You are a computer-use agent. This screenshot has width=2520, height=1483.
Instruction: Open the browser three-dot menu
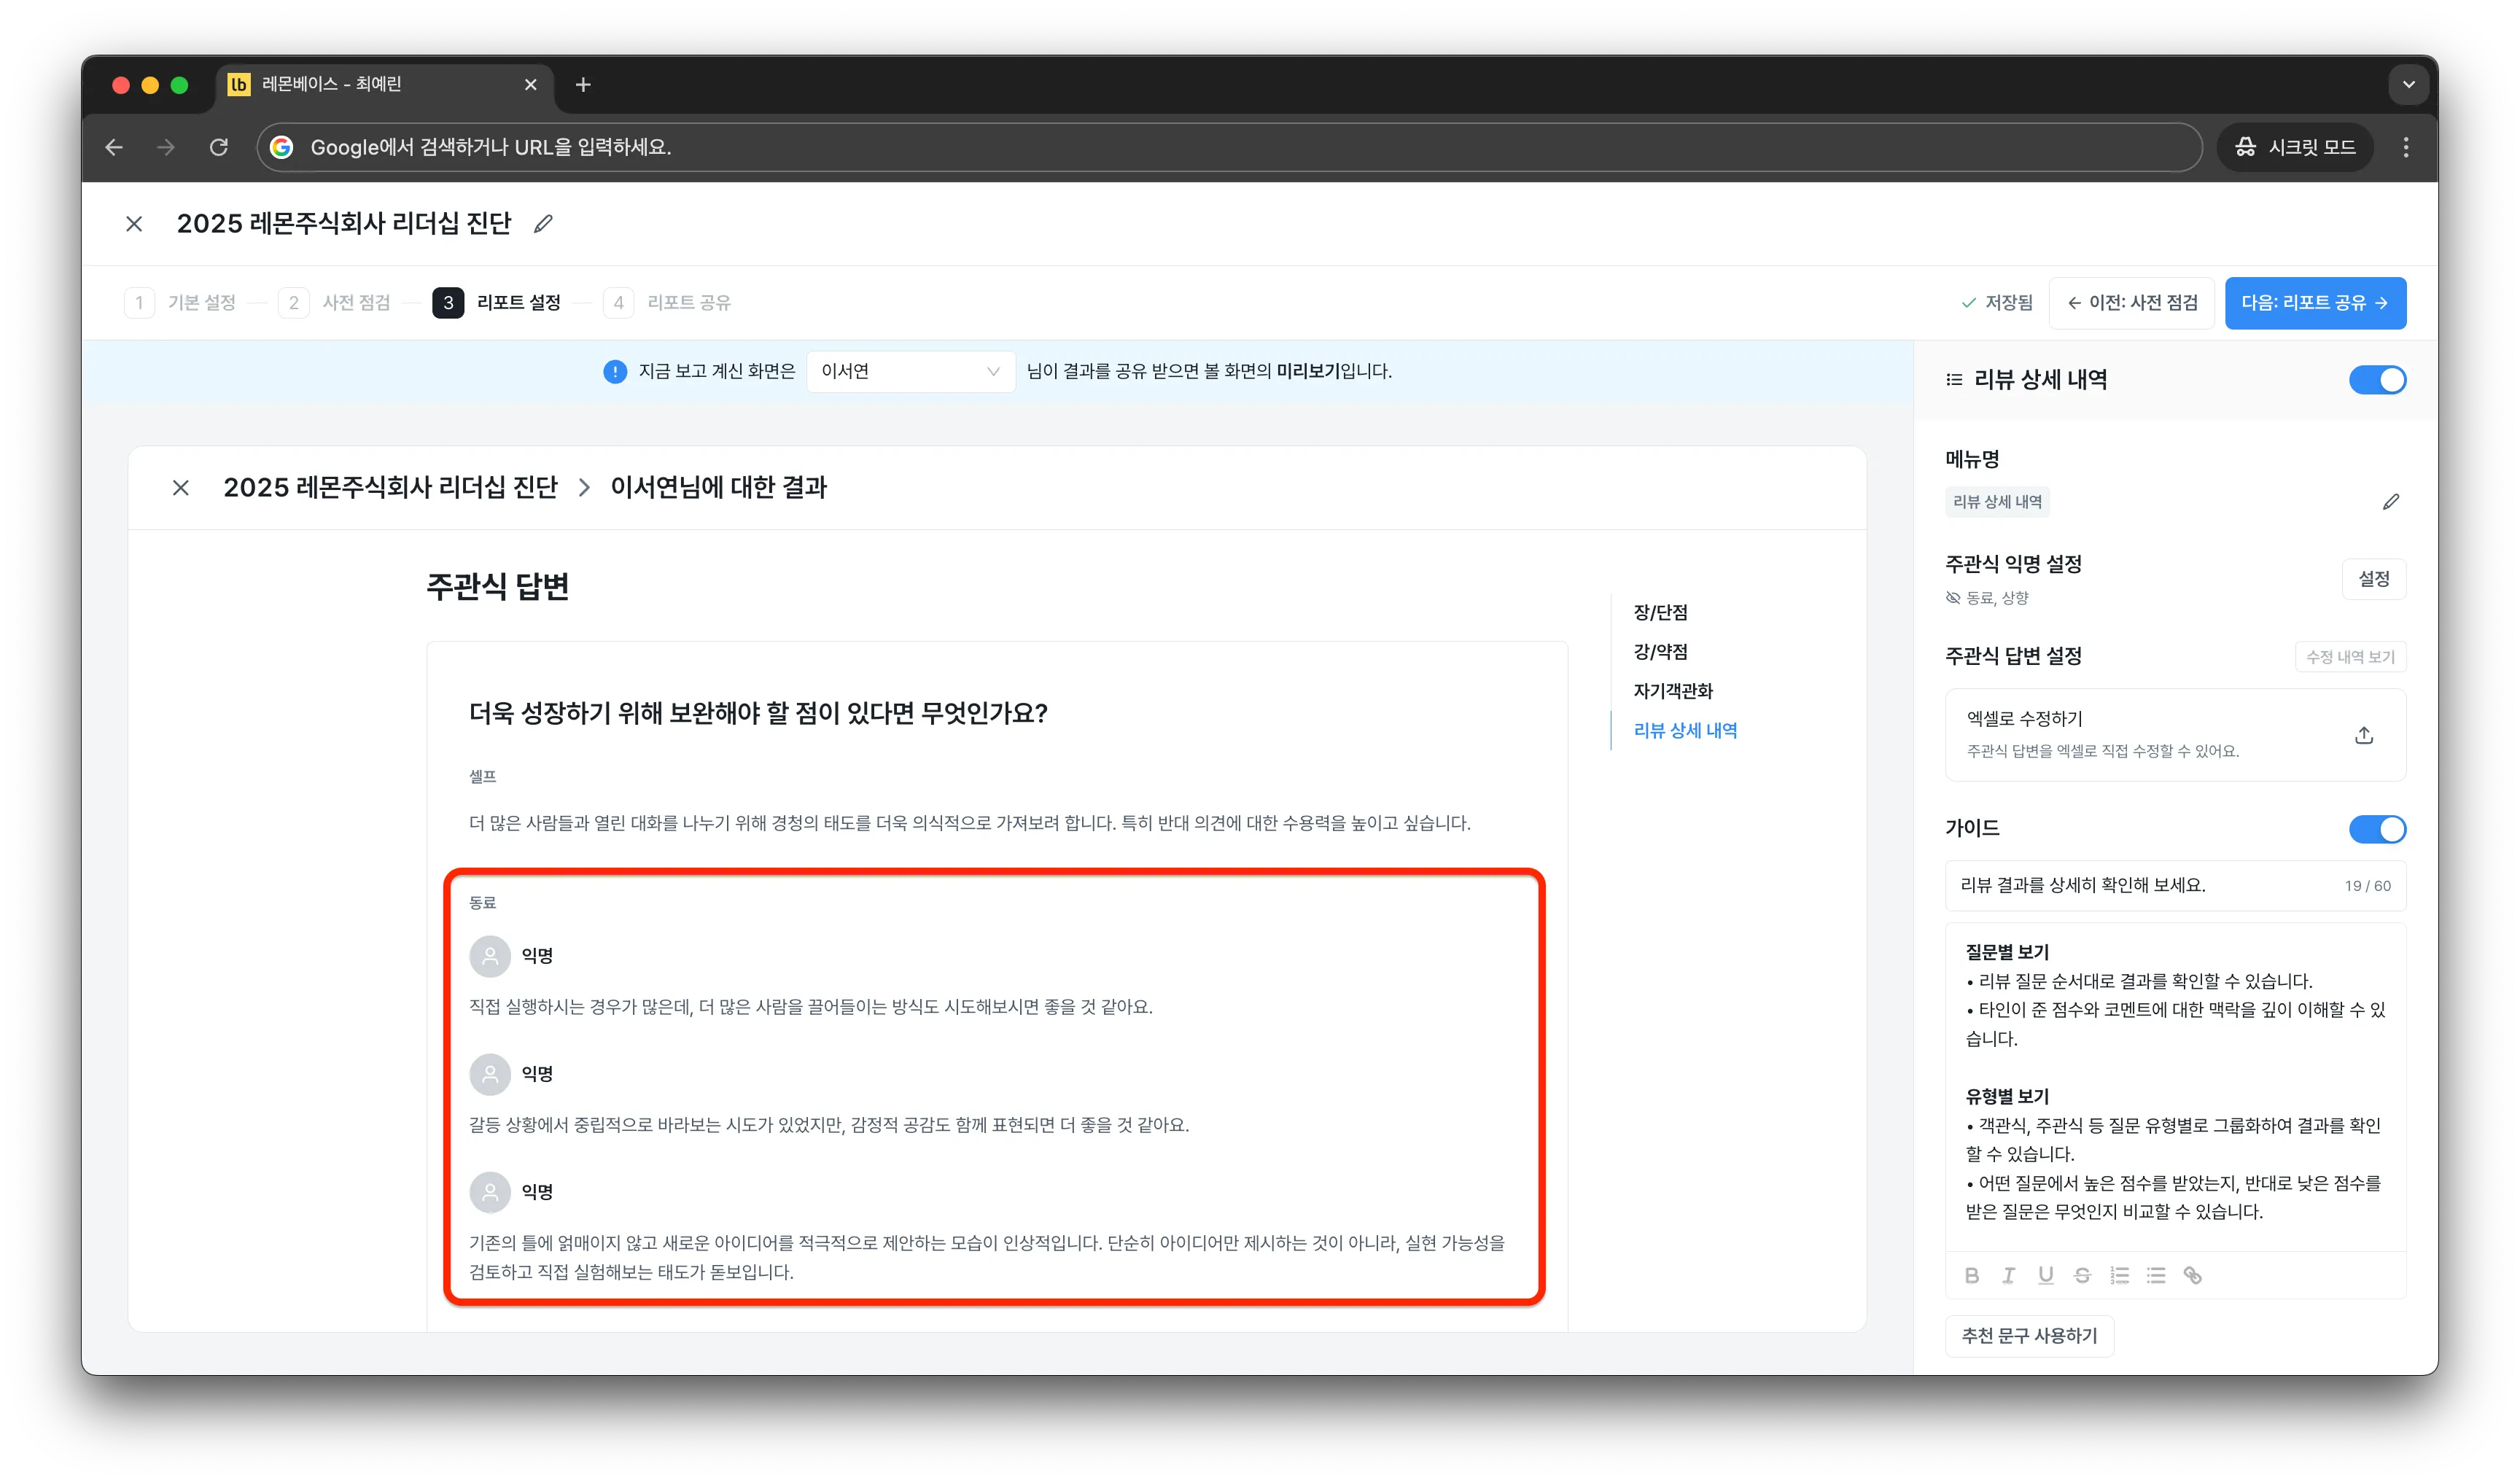(x=2406, y=147)
